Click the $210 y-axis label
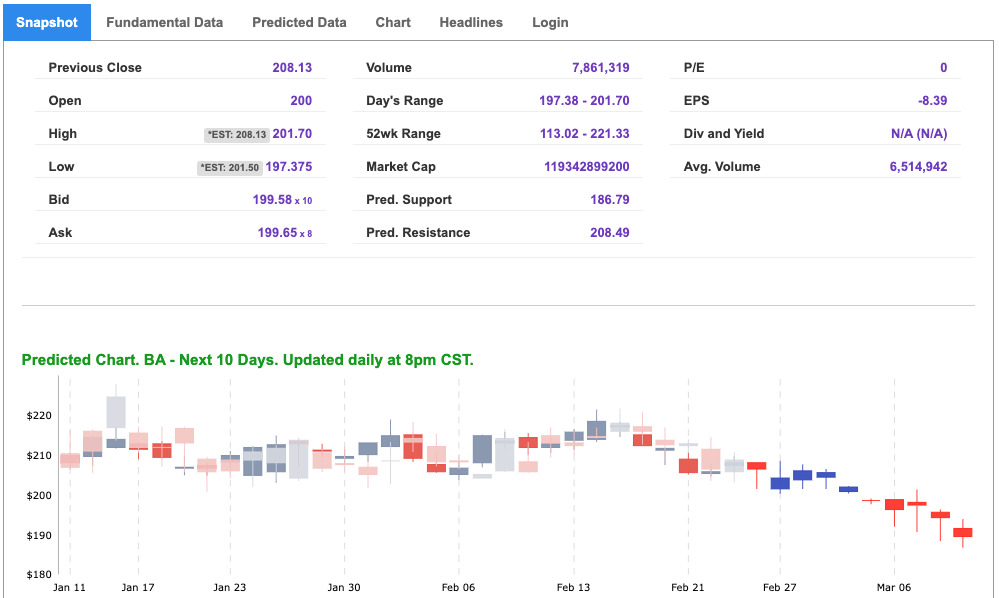 click(39, 456)
